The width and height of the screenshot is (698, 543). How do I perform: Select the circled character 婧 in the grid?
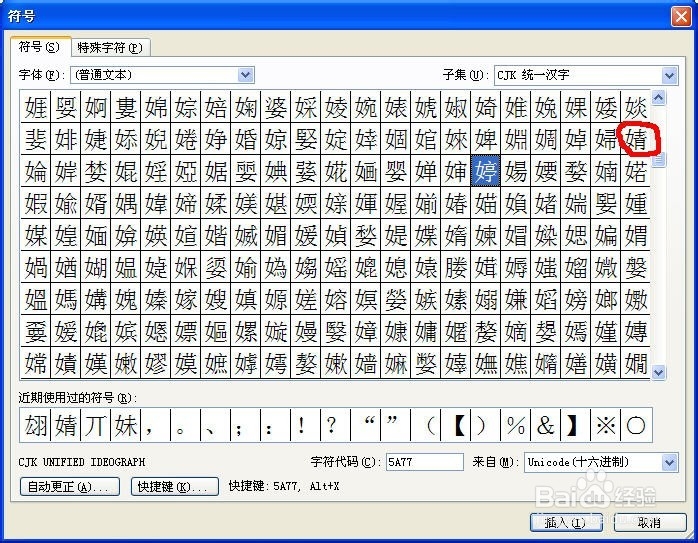point(636,139)
